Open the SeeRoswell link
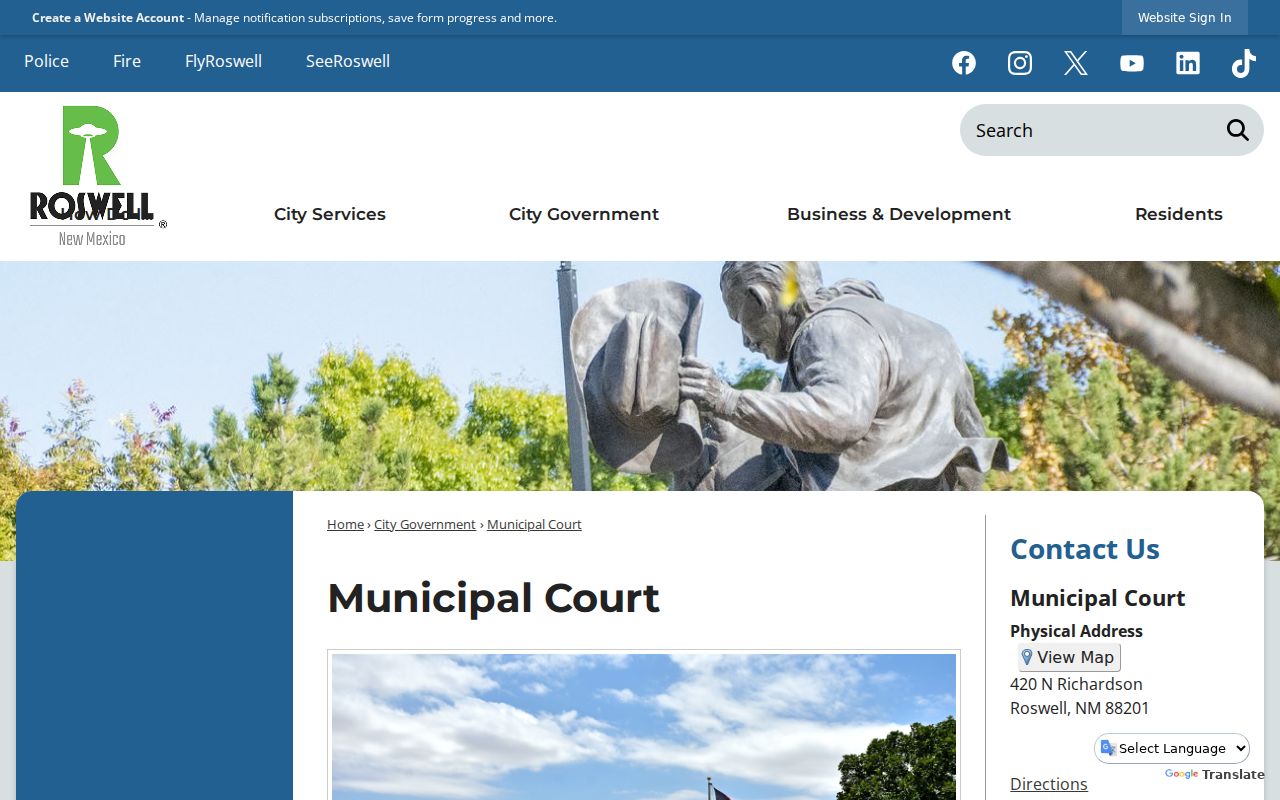Screen dimensions: 1280x800 (348, 61)
